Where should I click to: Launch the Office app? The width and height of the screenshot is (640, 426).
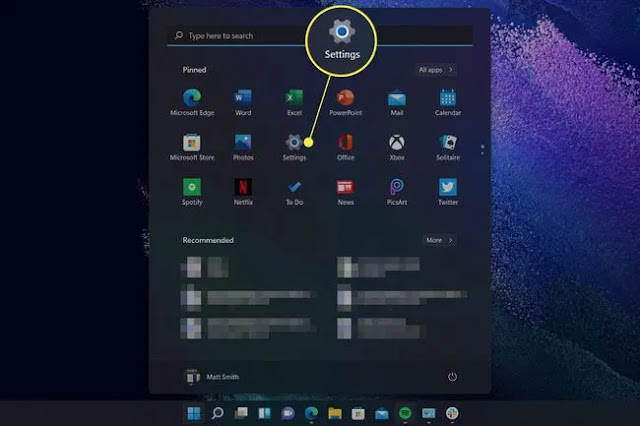345,147
